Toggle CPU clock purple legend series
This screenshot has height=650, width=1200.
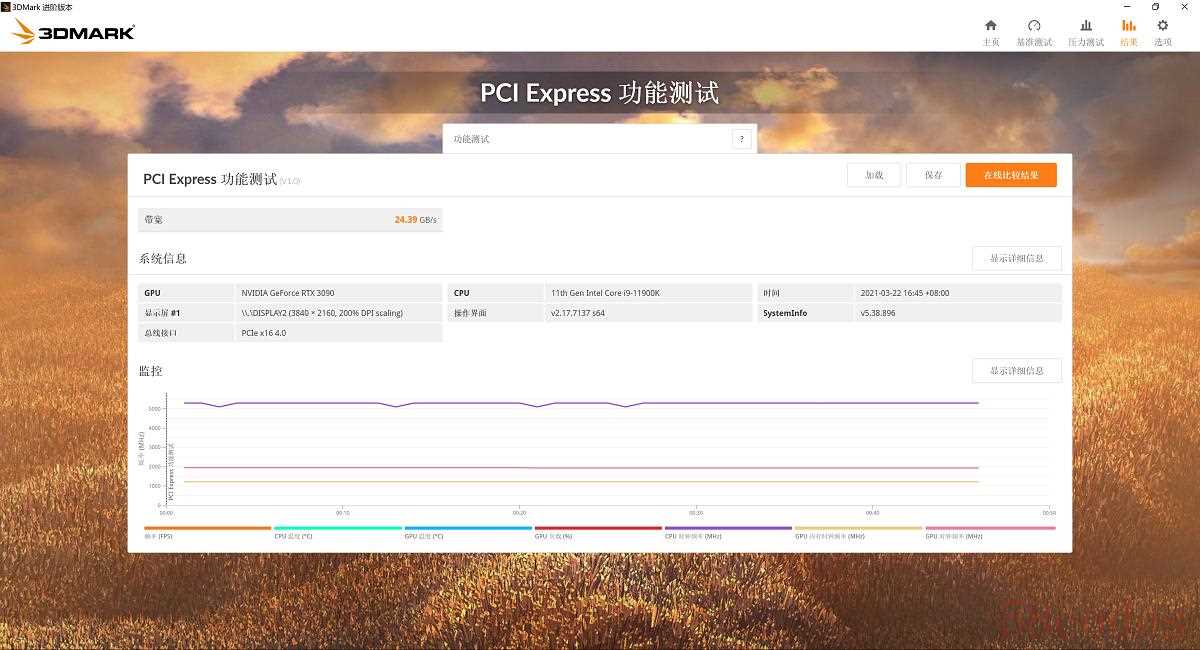click(x=727, y=529)
